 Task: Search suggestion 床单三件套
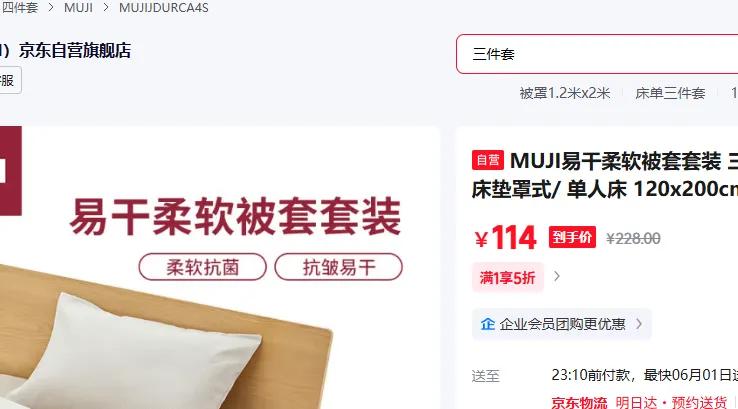point(670,93)
